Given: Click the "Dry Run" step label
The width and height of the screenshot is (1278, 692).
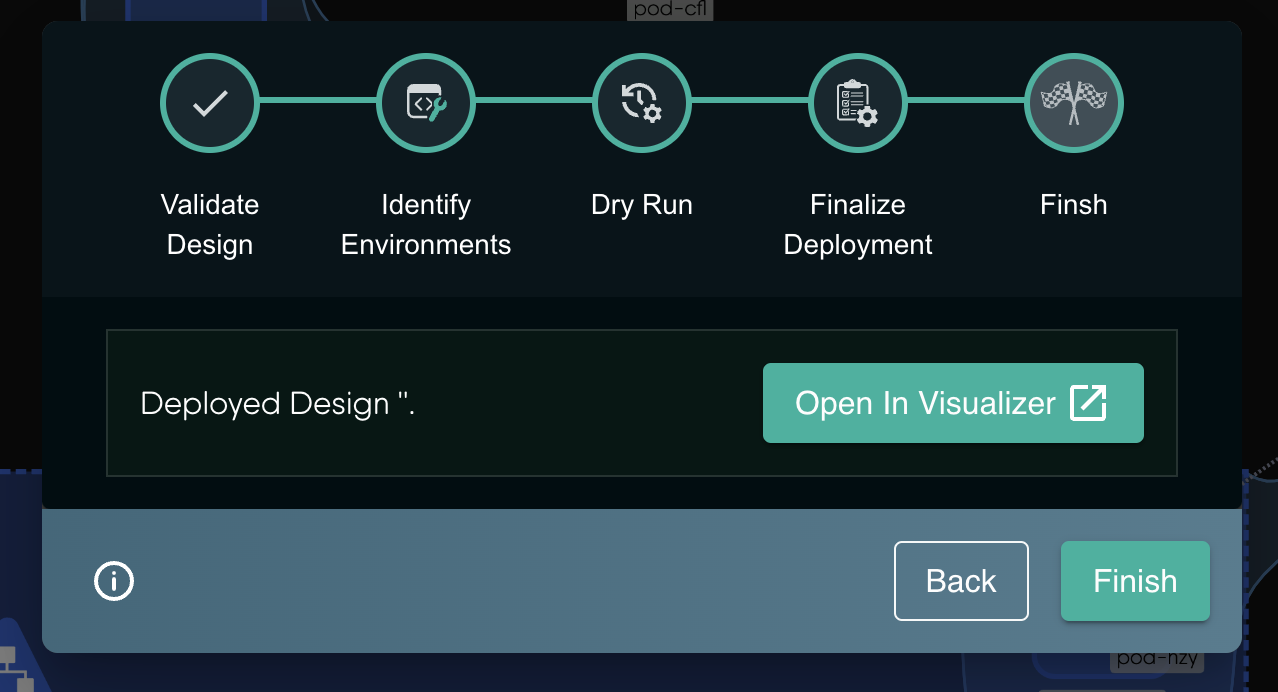Looking at the screenshot, I should coord(642,205).
